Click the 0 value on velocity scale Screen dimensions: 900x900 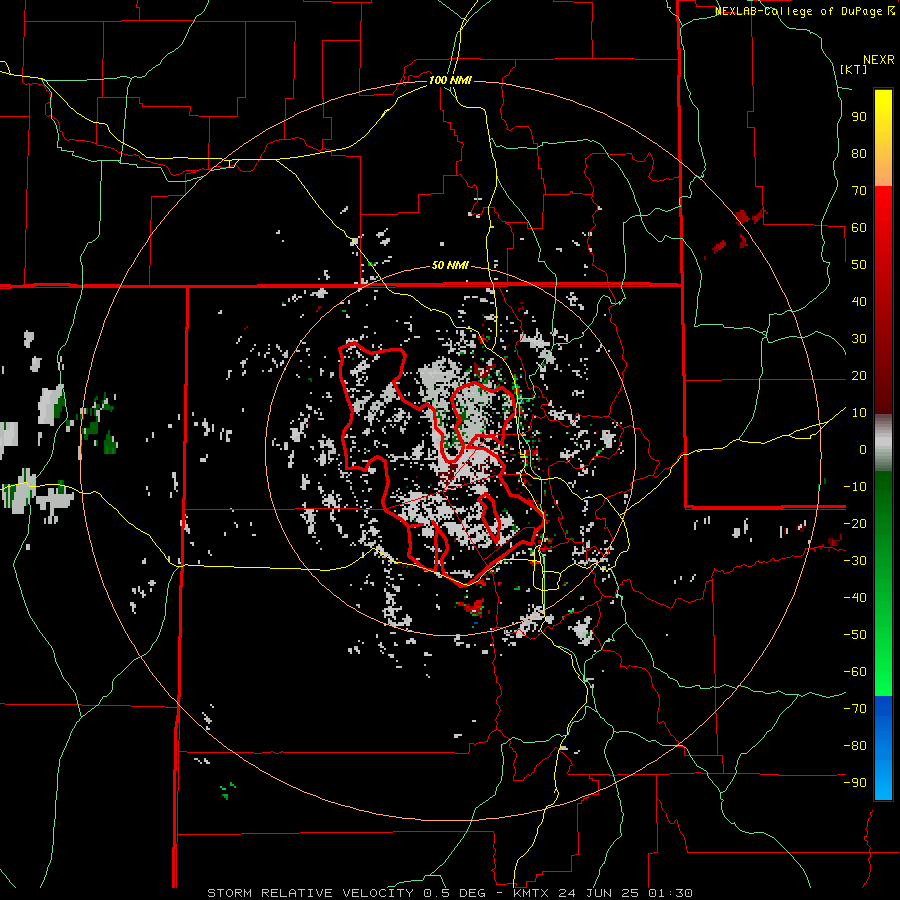pos(863,450)
